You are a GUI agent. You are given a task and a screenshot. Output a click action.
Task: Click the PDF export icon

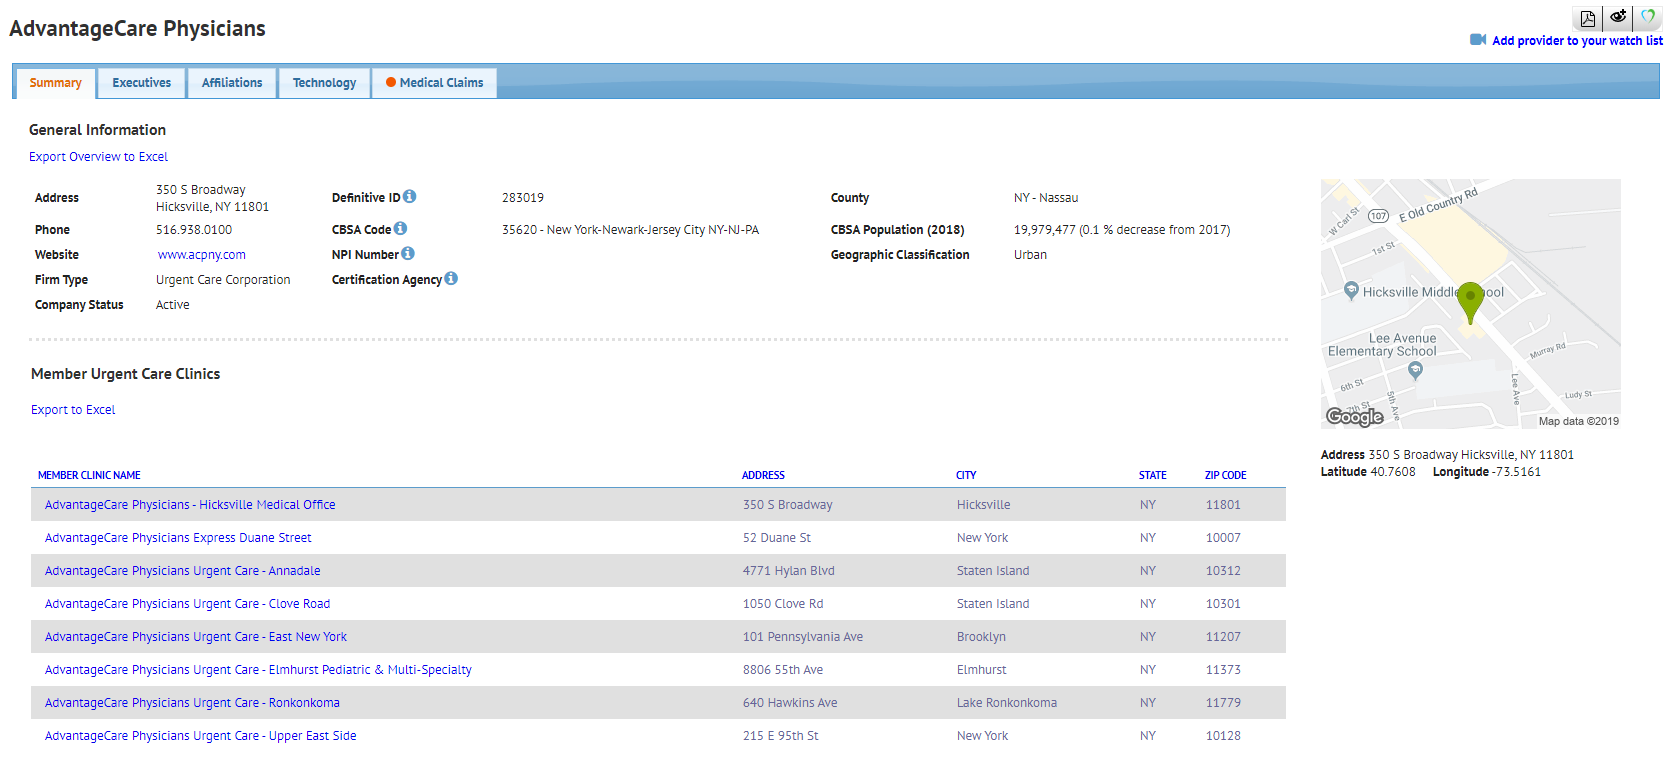[1587, 19]
